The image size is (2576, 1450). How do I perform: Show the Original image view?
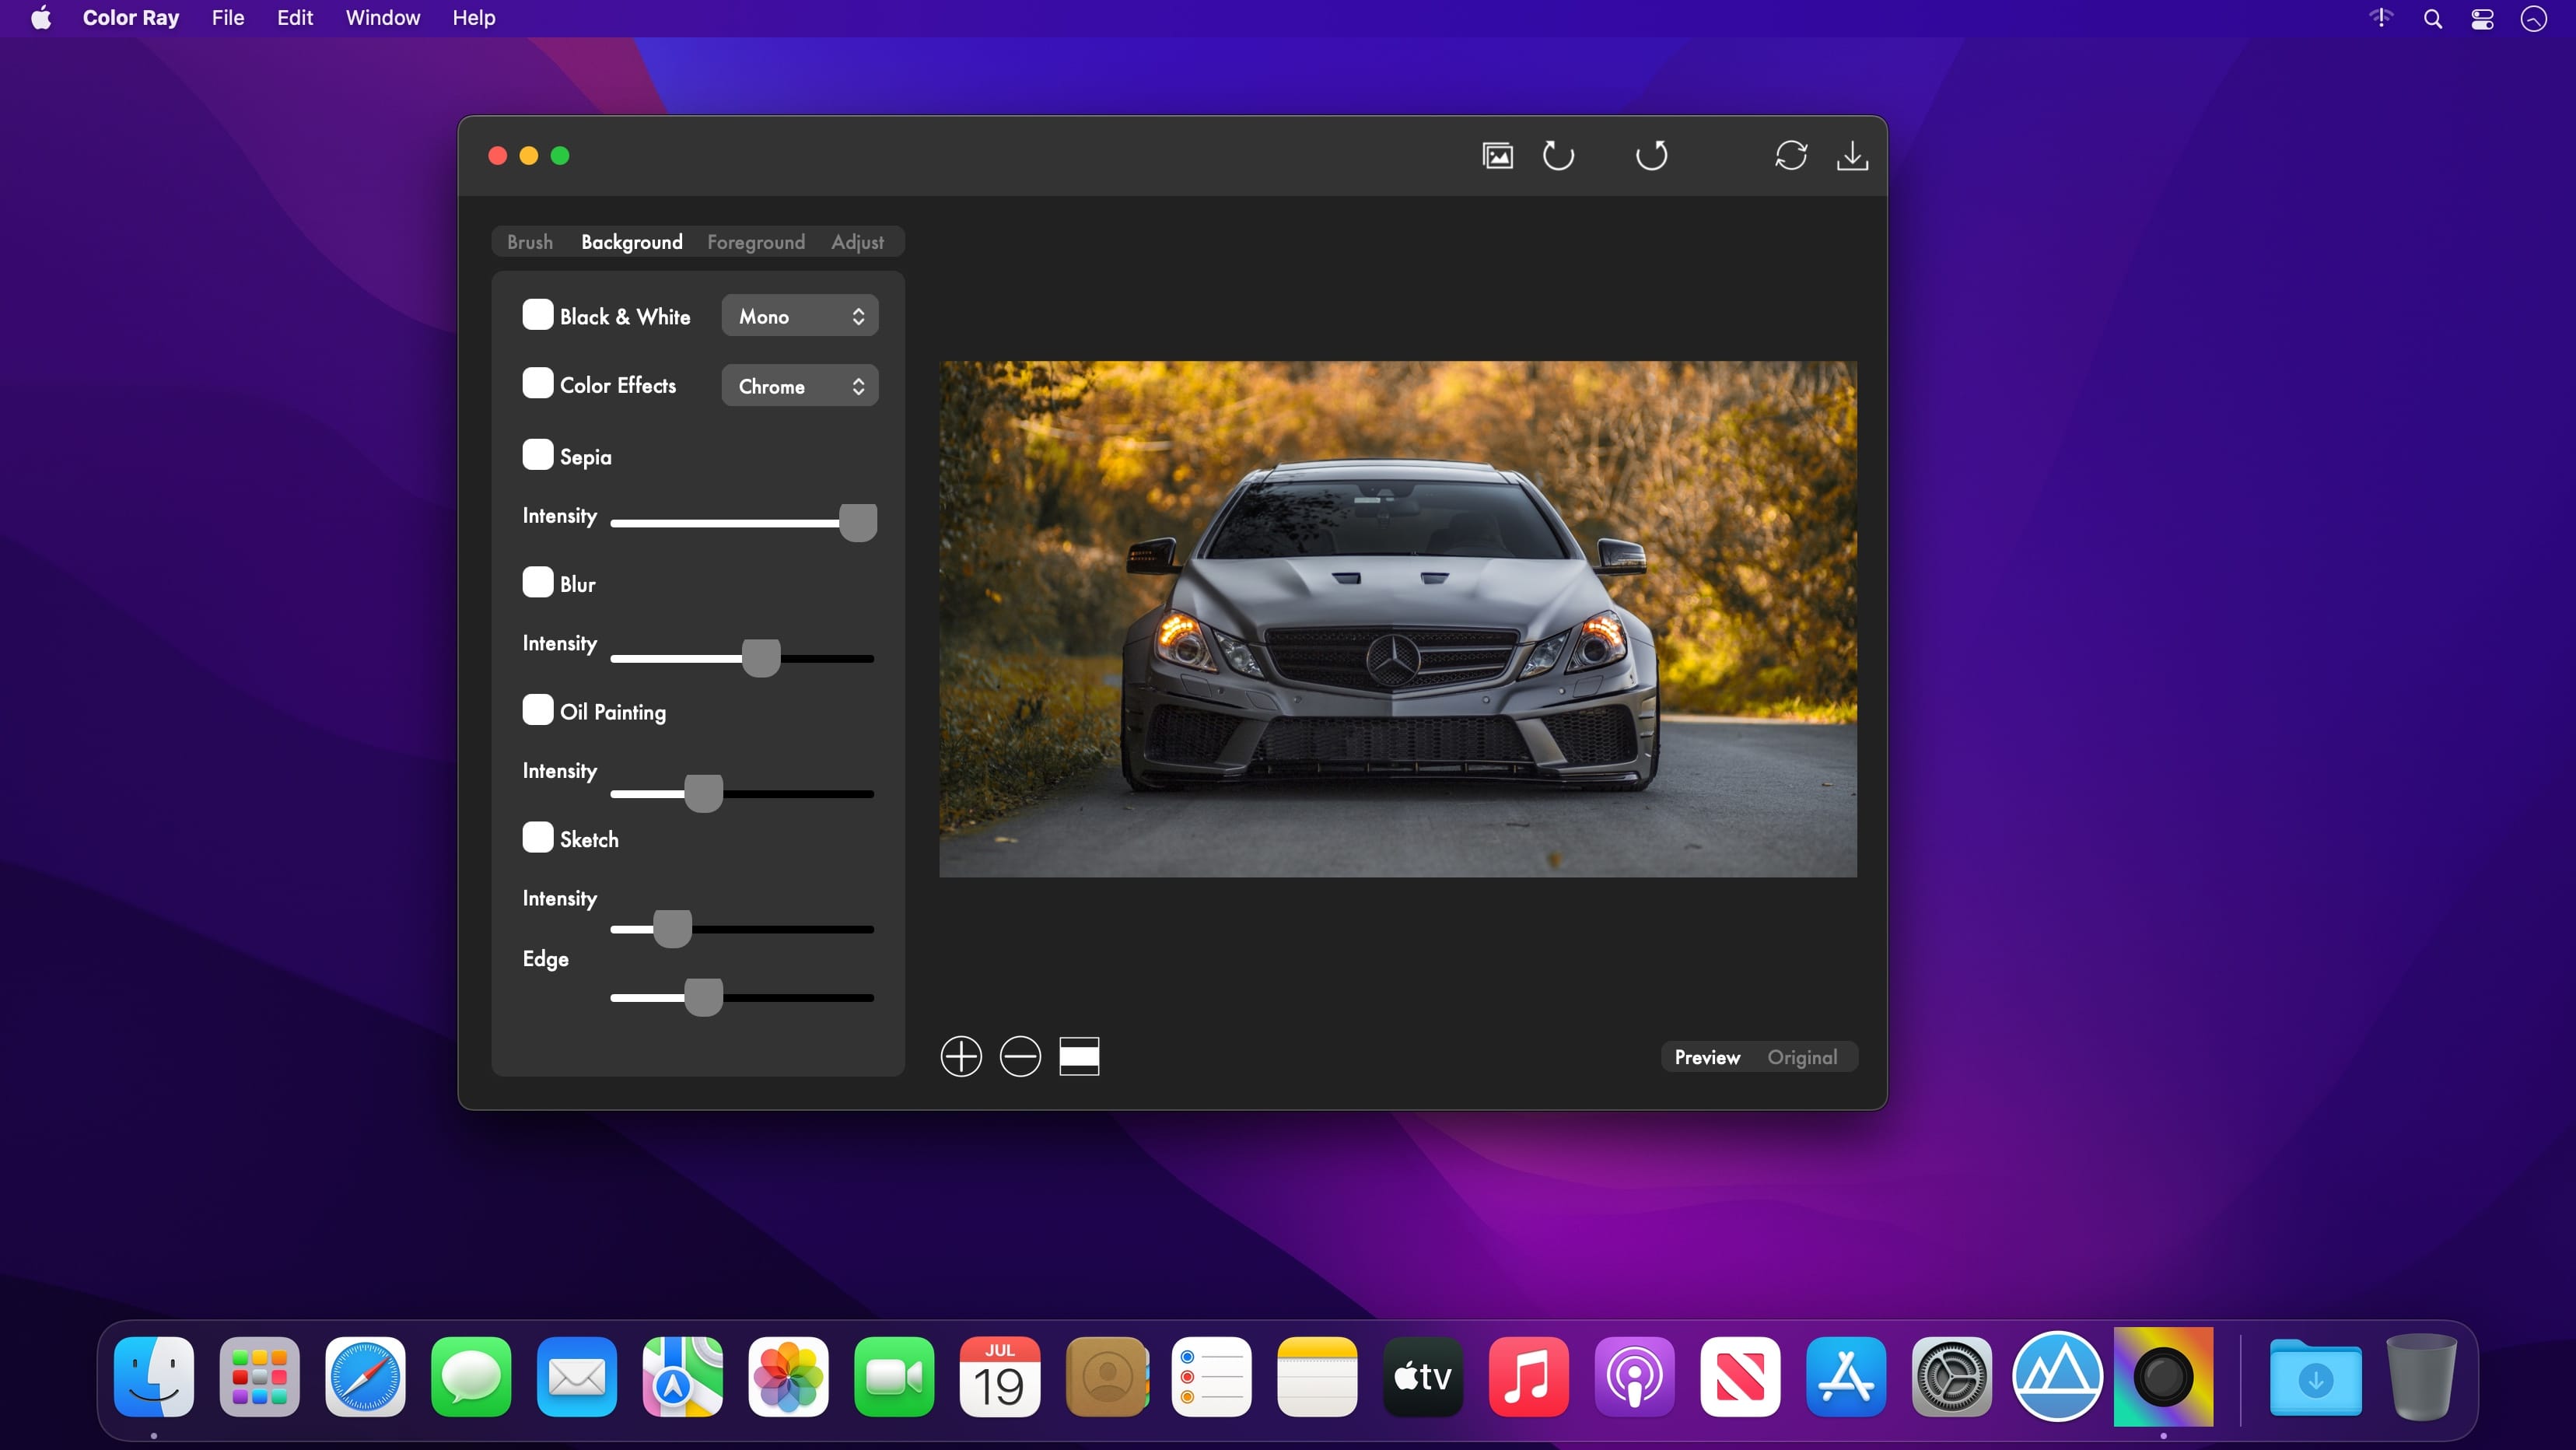point(1802,1057)
